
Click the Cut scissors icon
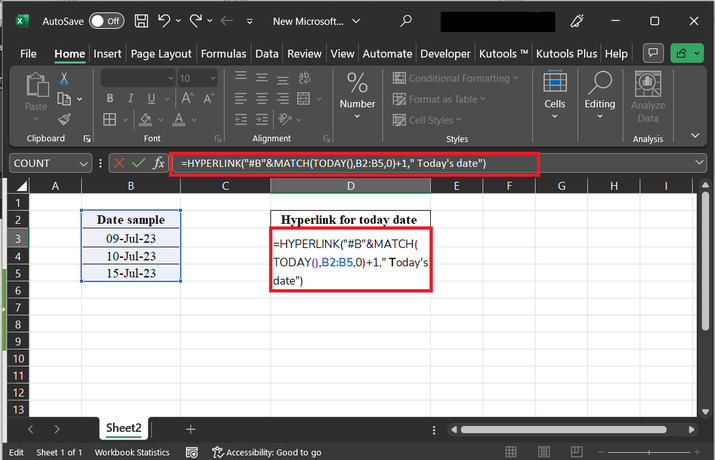pos(64,78)
